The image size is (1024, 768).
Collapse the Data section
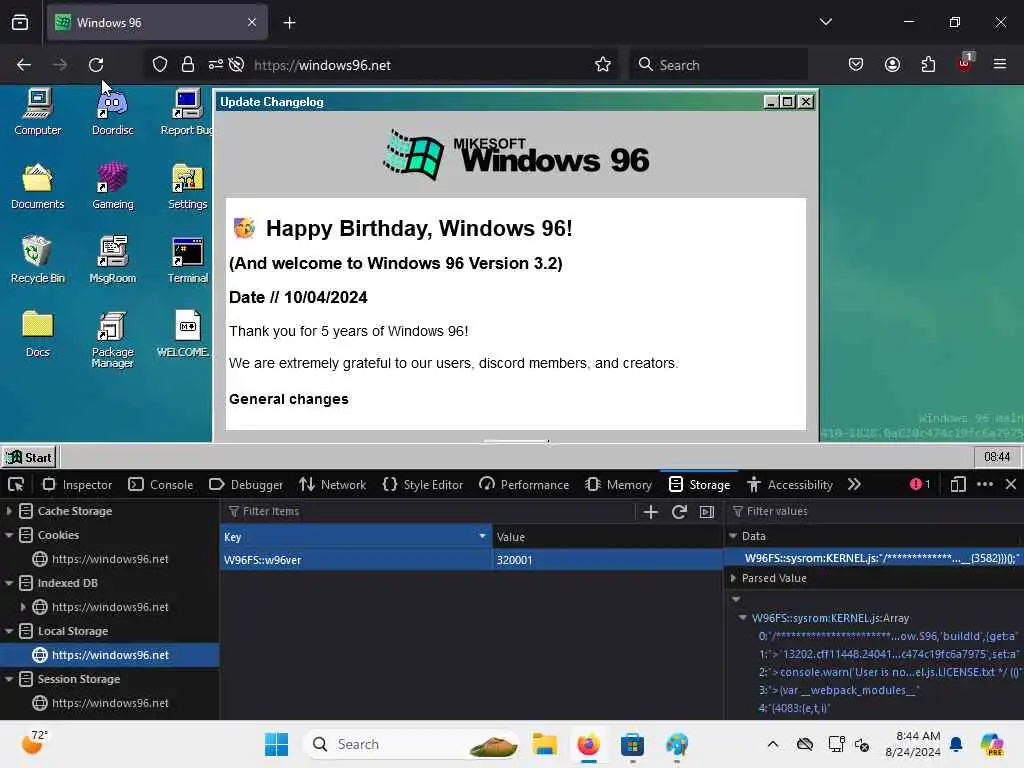(x=733, y=536)
